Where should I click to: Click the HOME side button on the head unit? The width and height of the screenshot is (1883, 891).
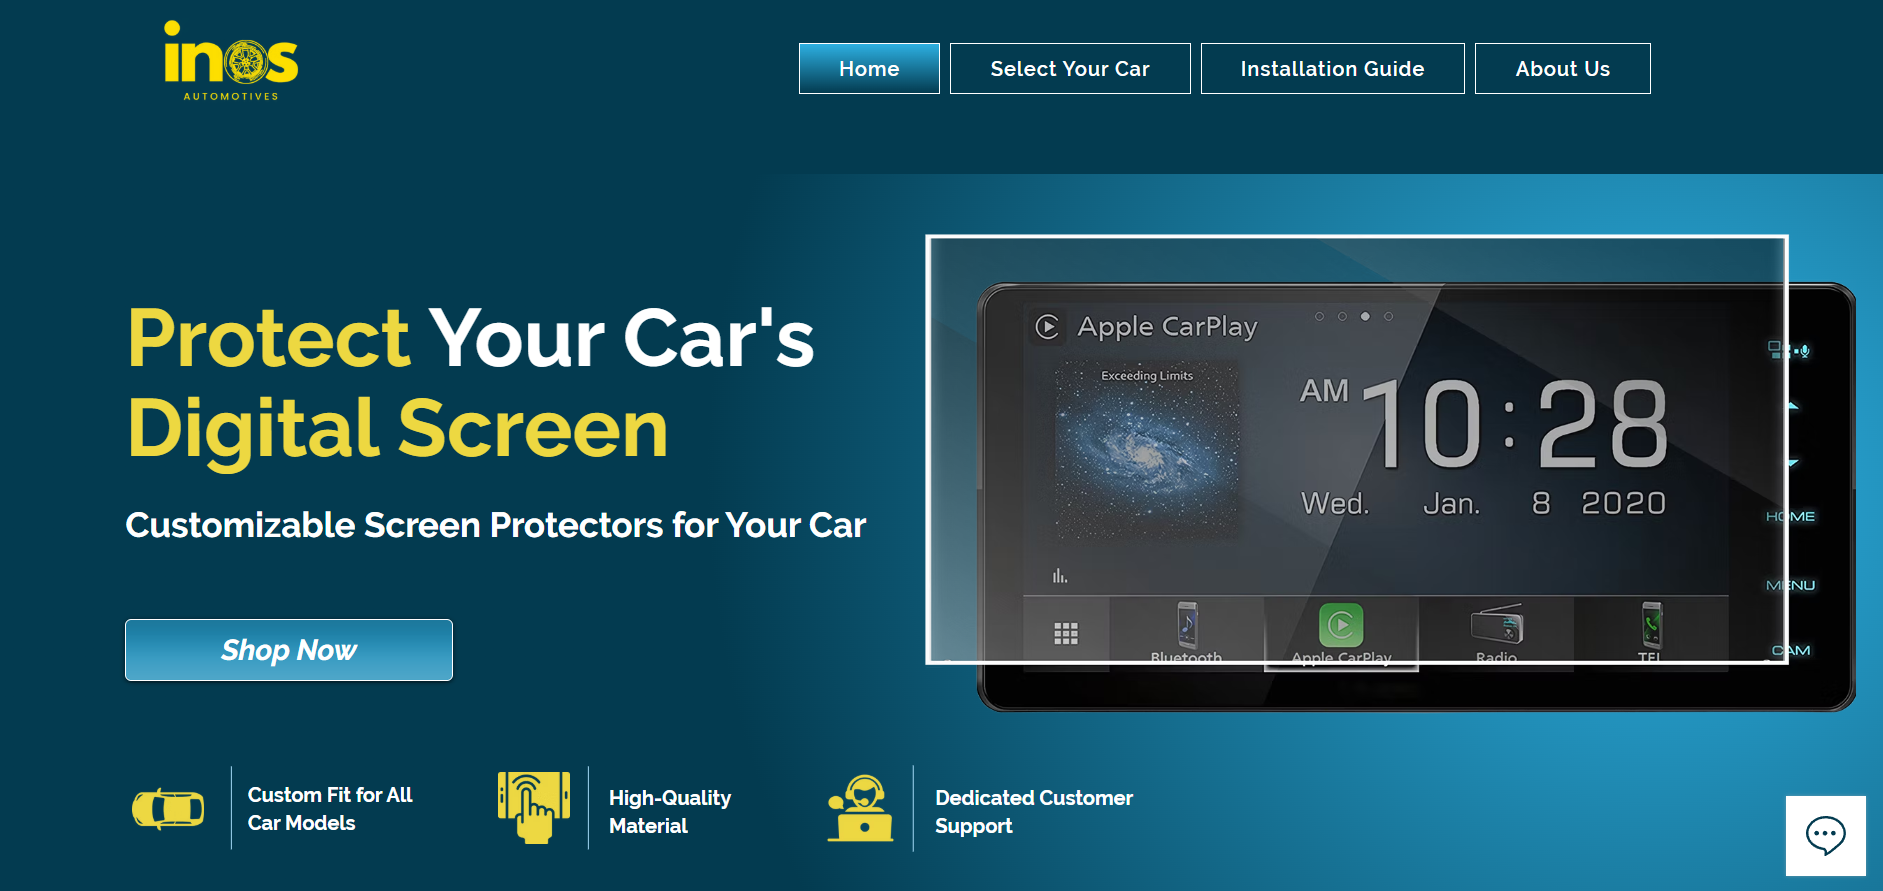point(1790,516)
